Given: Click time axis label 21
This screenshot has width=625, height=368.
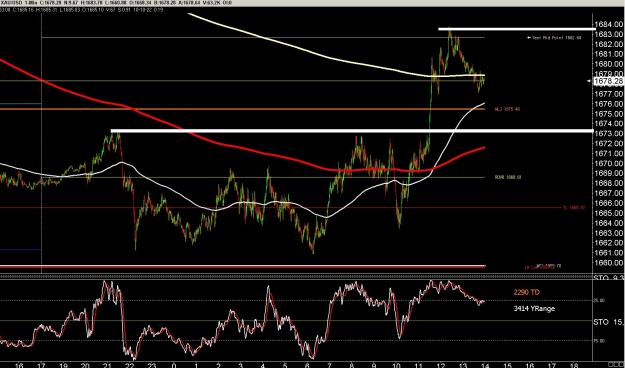Looking at the screenshot, I should [x=107, y=365].
